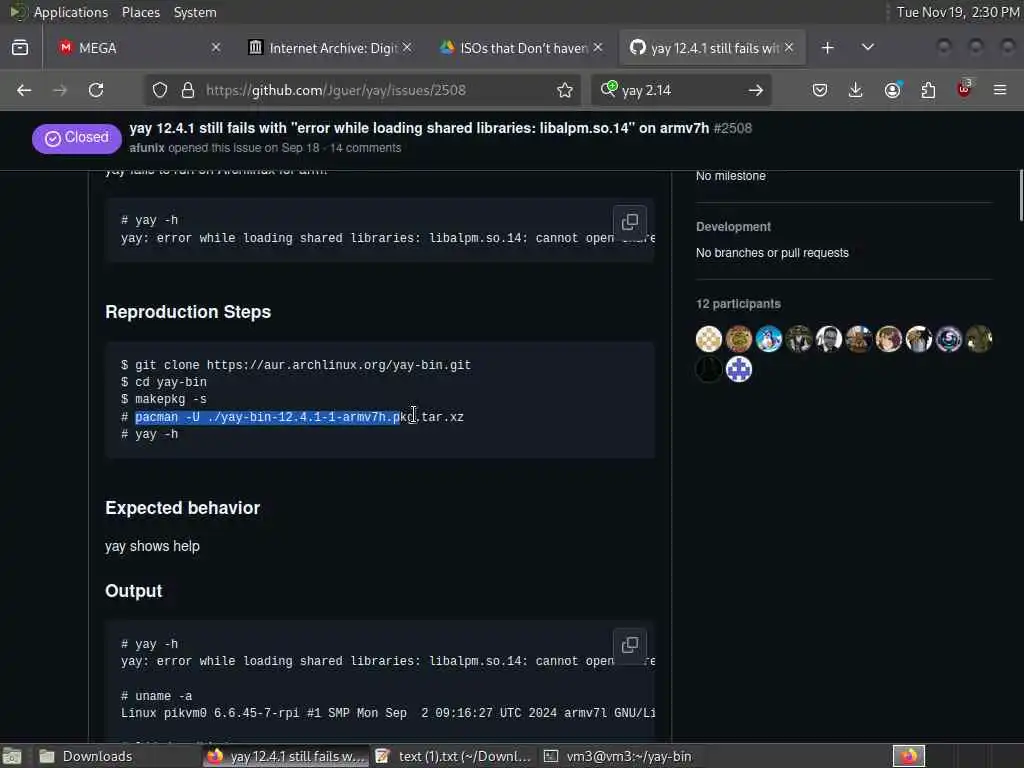Open the Firefox hamburger menu

tap(1000, 90)
